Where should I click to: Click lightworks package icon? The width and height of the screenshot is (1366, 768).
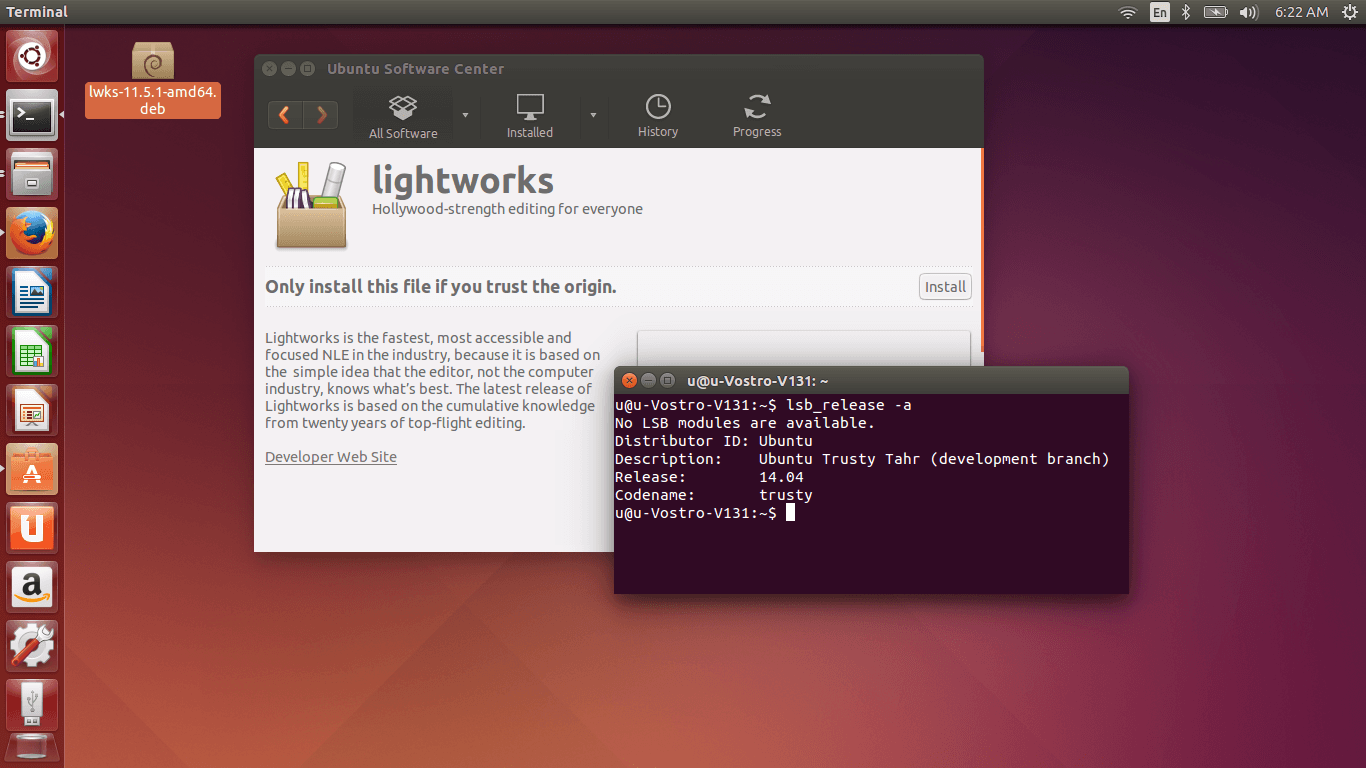(x=311, y=205)
